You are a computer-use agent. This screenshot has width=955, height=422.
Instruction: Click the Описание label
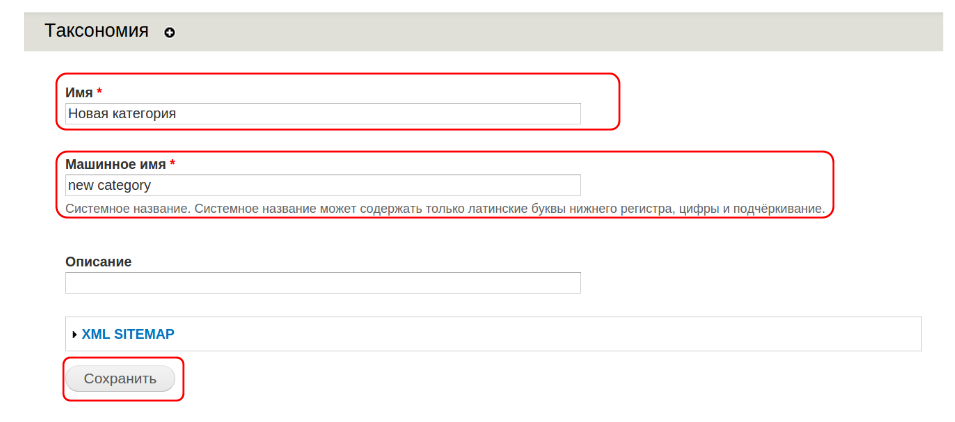(98, 261)
